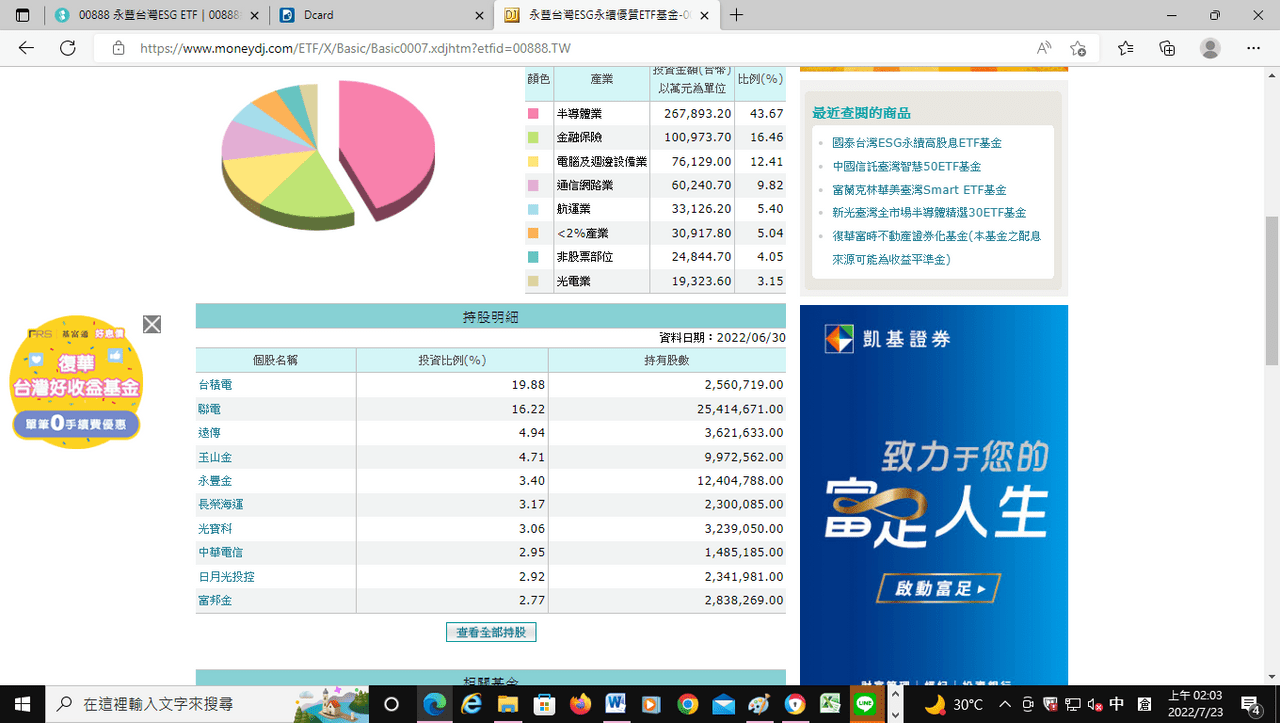The height and width of the screenshot is (723, 1280).
Task: Open the tab actions menu icon
Action: tap(23, 15)
